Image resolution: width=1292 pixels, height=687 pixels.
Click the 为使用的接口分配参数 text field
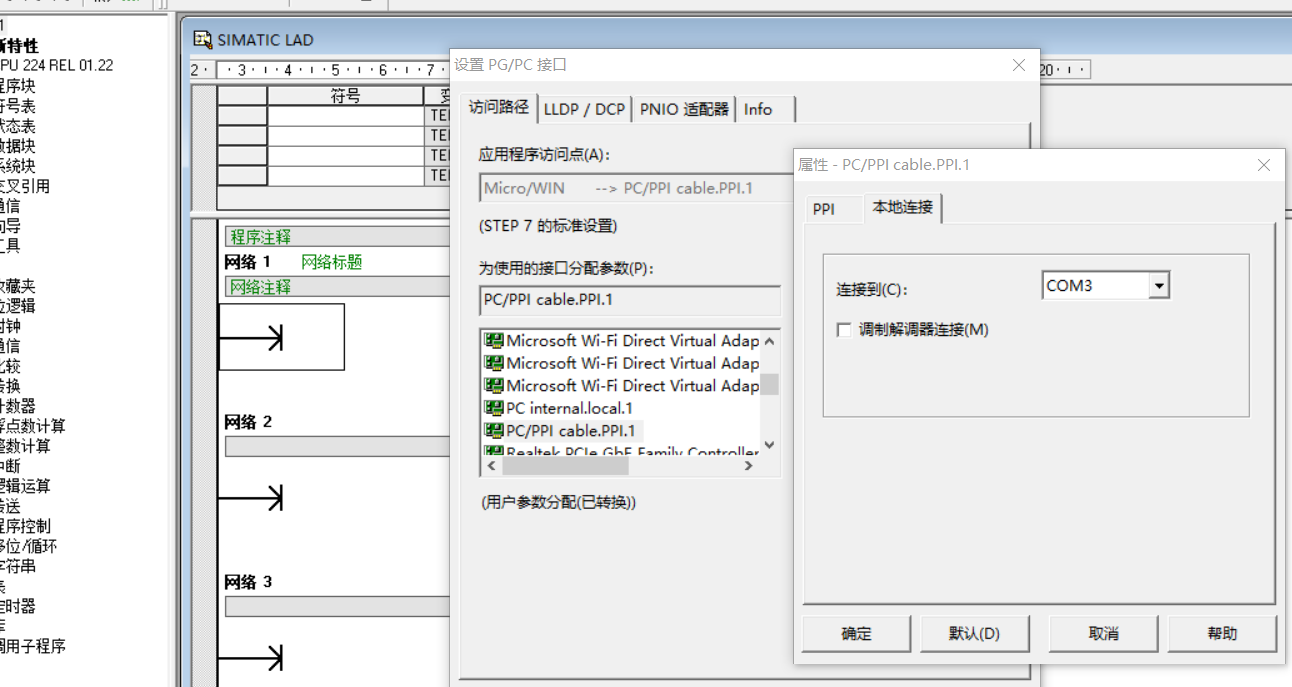(630, 300)
